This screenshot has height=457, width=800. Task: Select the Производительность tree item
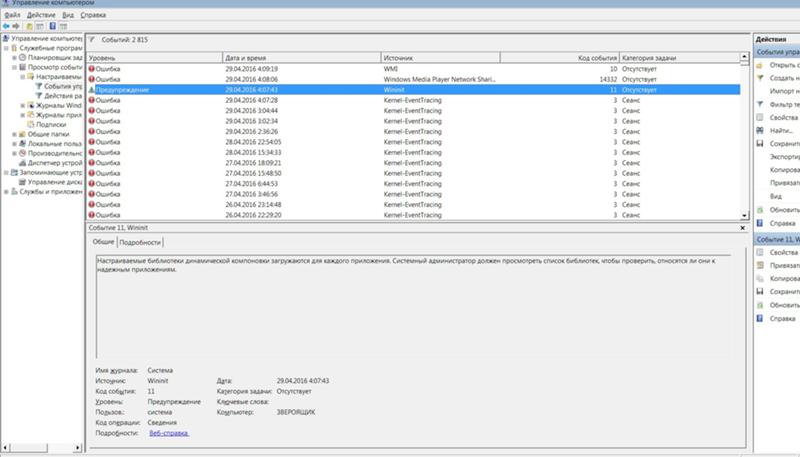55,154
